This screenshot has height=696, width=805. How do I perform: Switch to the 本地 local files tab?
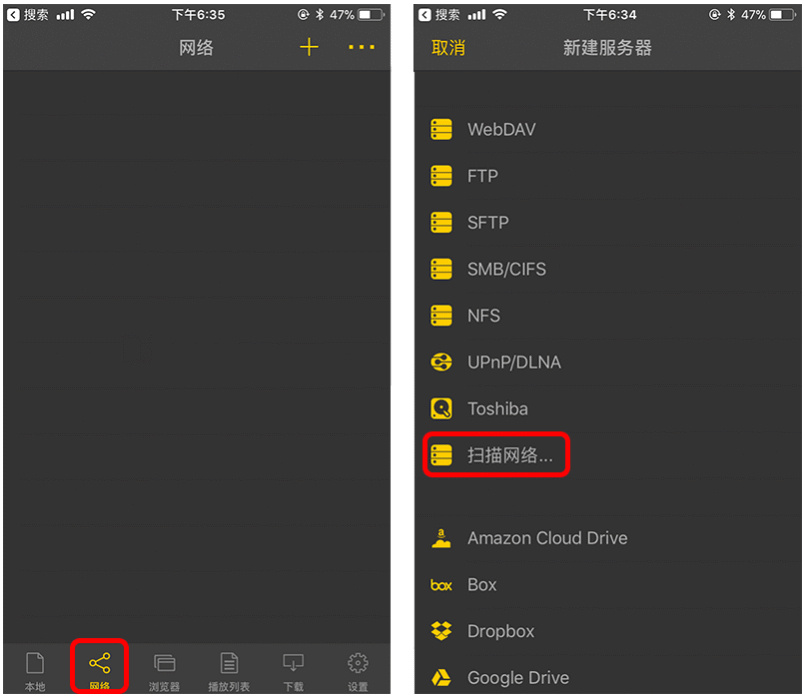(35, 671)
